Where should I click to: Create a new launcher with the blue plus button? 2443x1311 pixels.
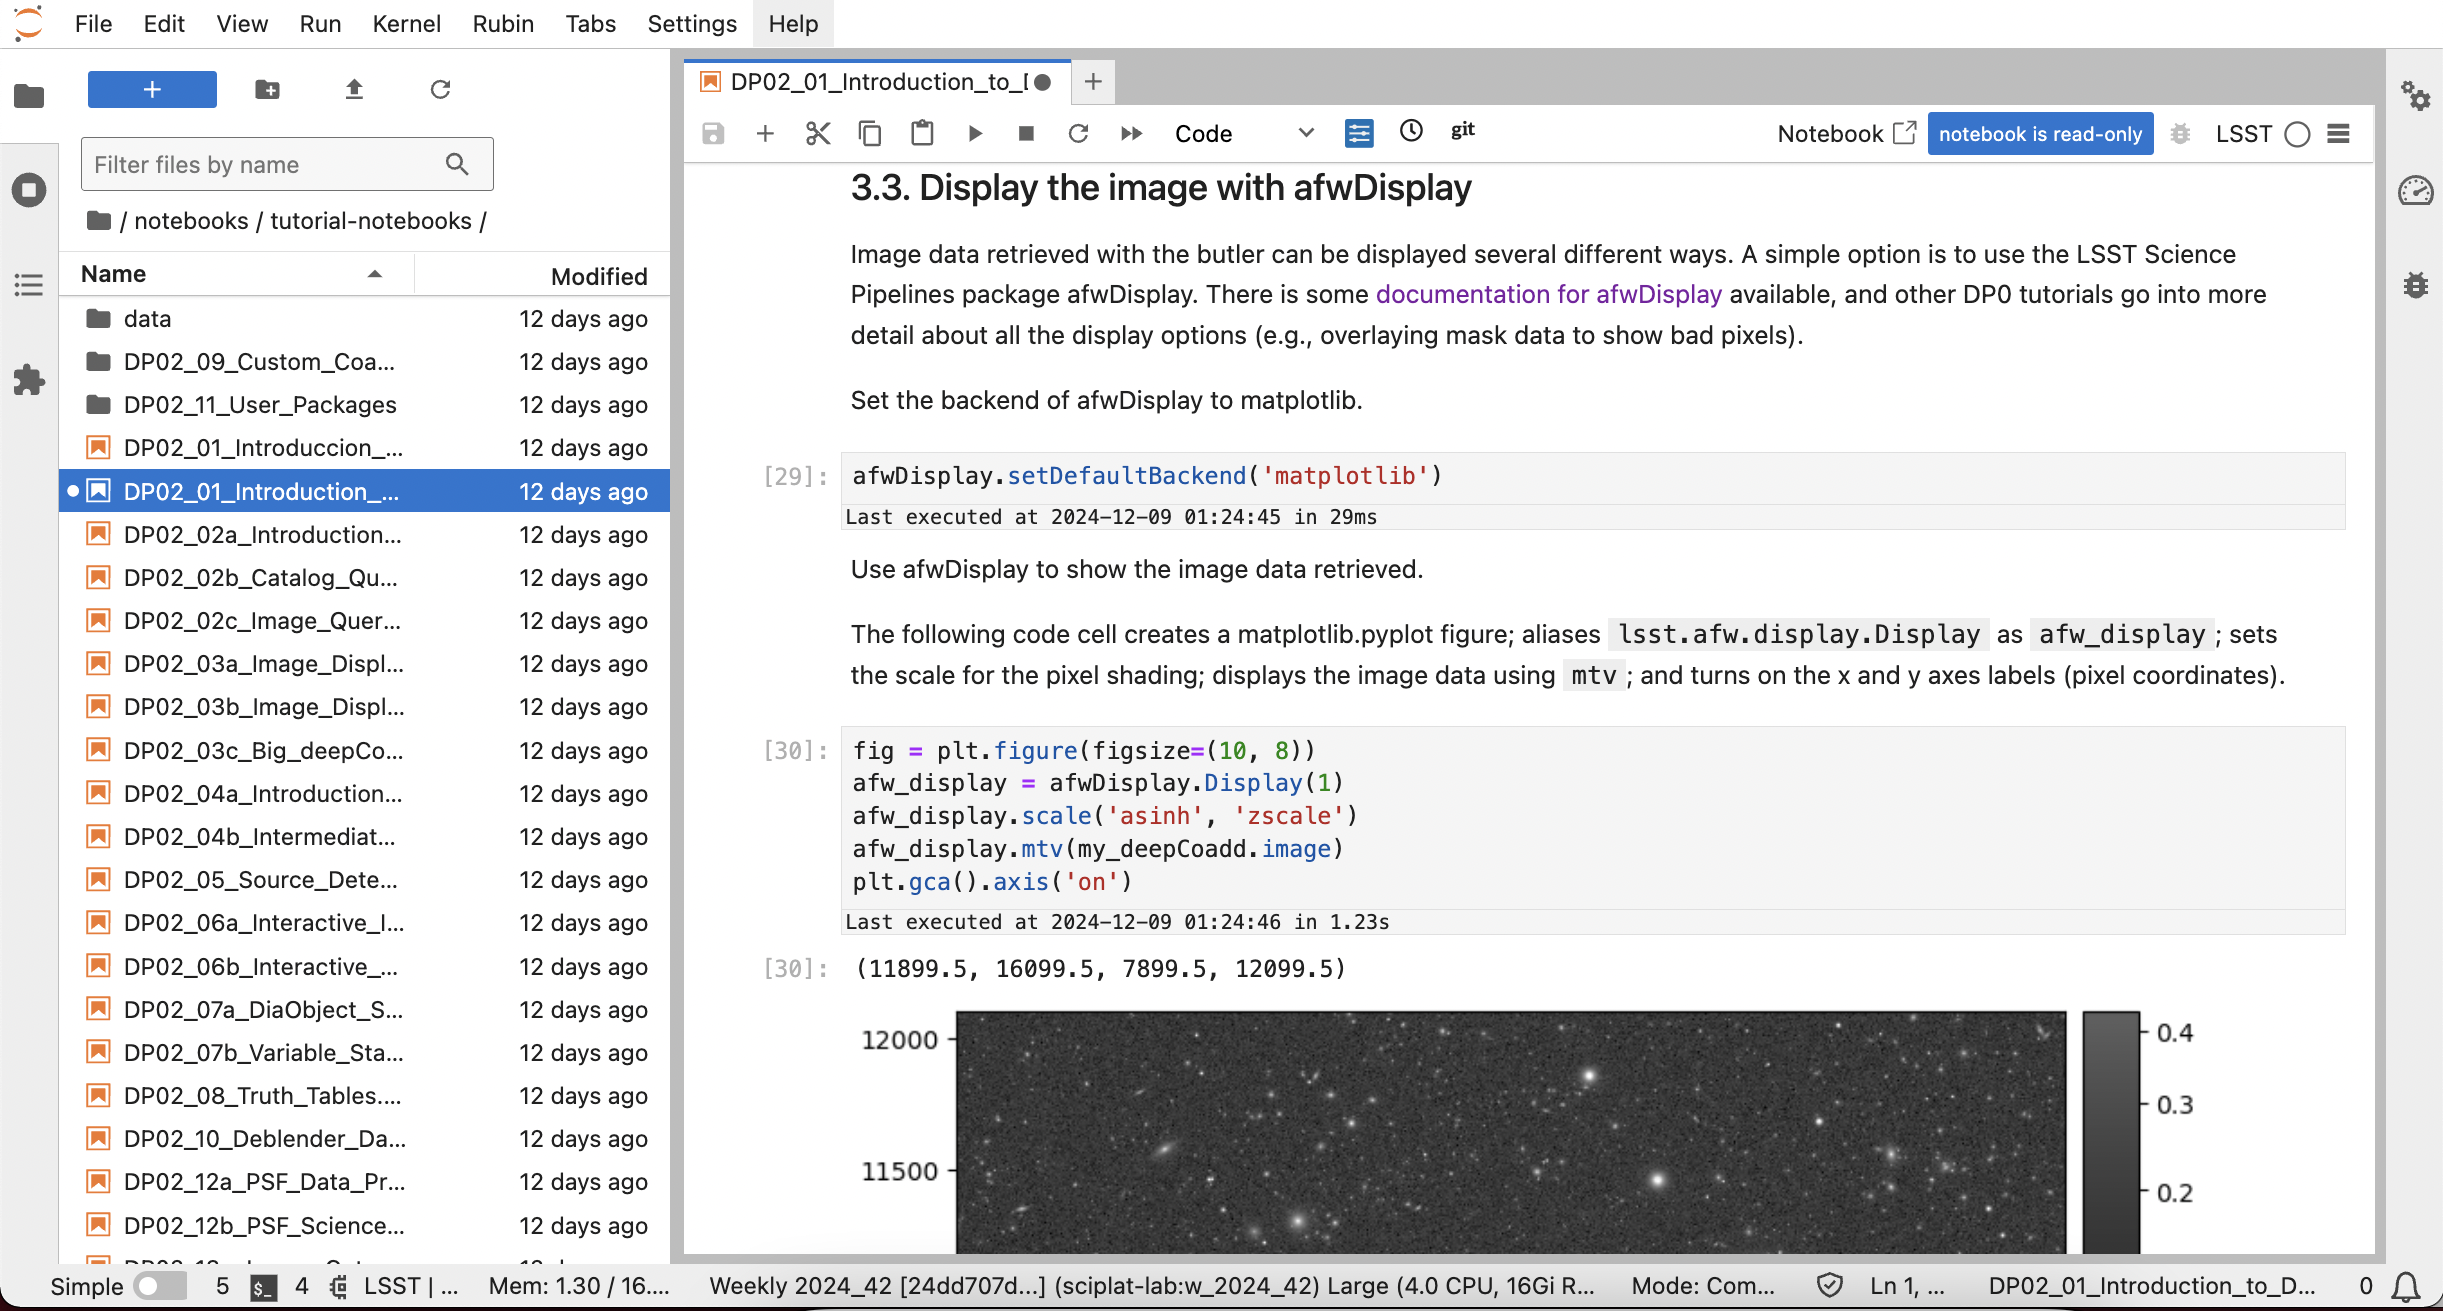[x=151, y=89]
